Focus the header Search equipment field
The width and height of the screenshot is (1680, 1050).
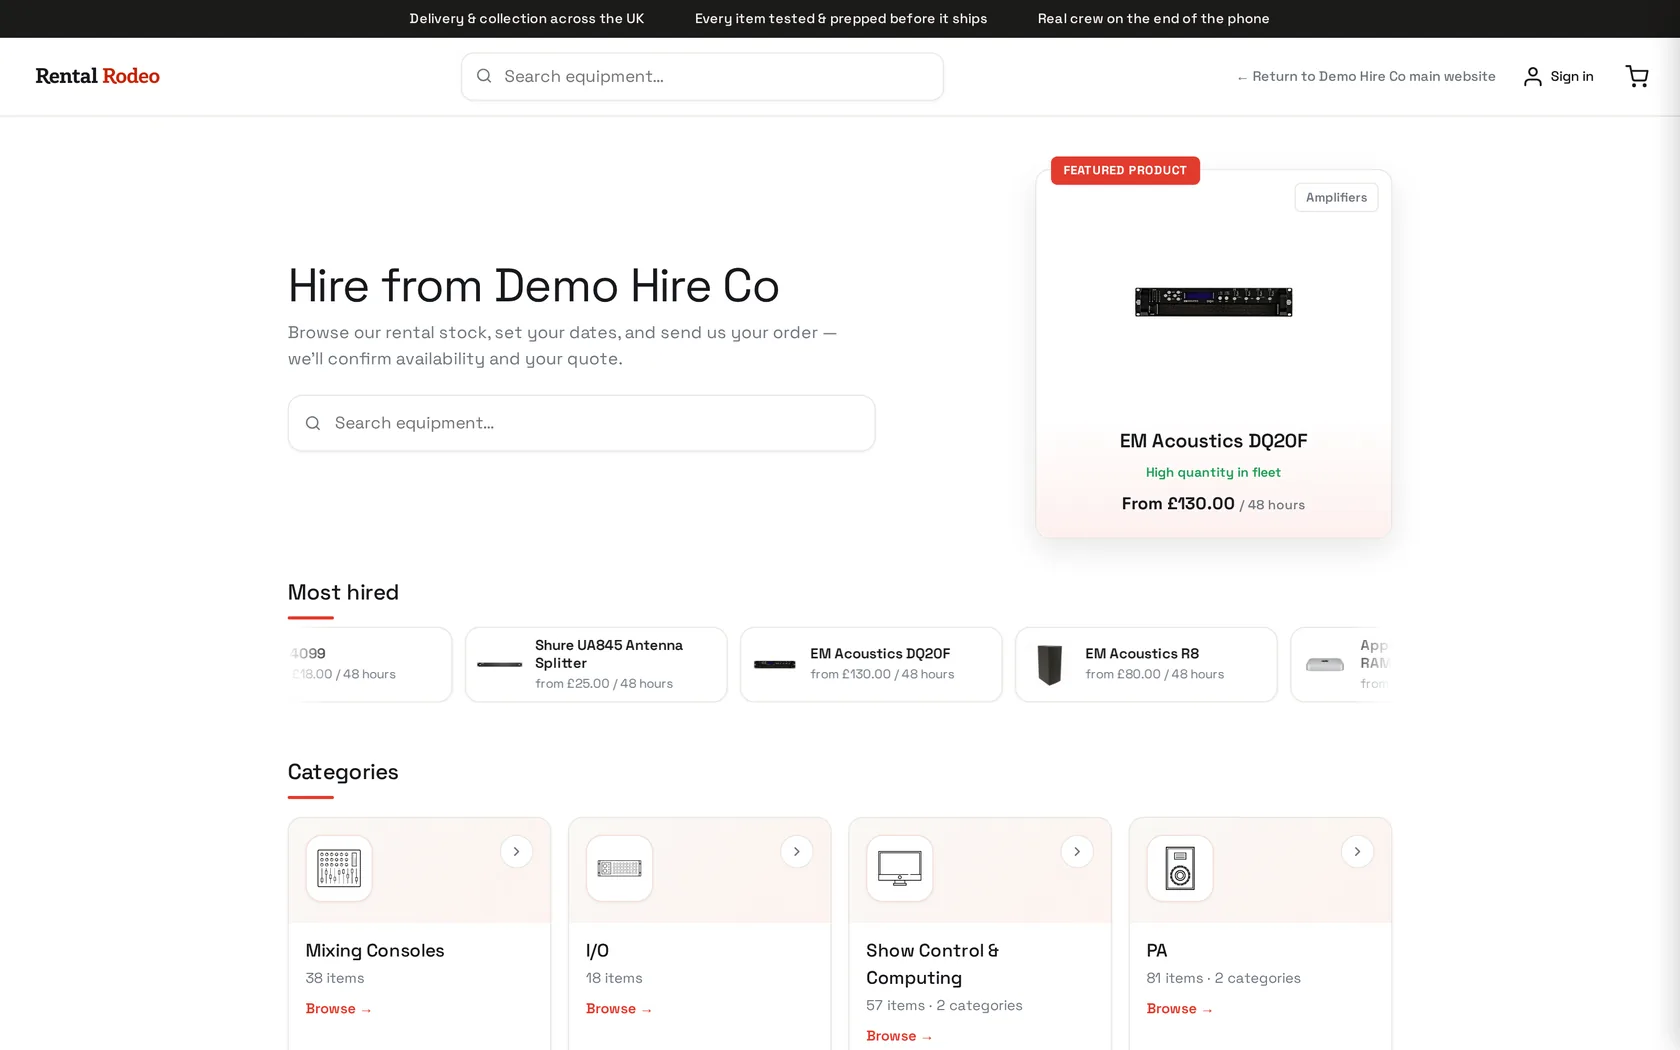click(702, 76)
